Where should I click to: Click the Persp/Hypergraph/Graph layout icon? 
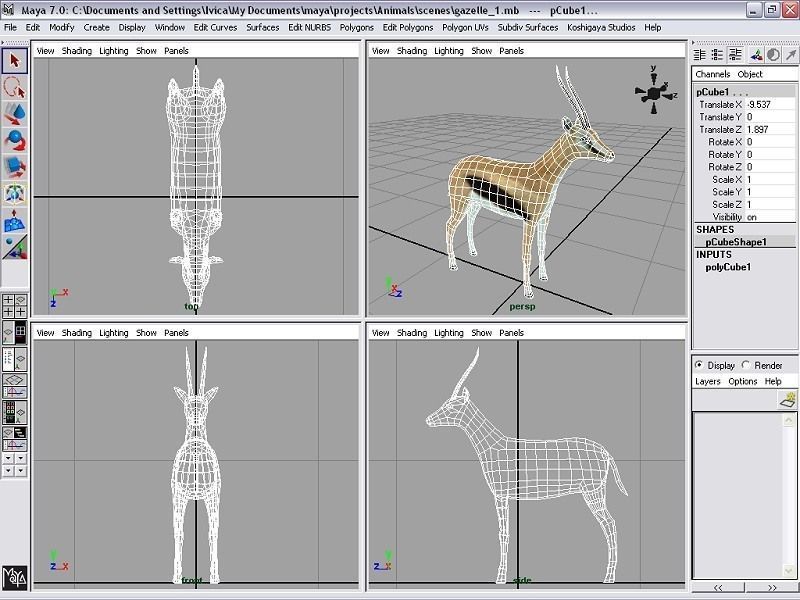[x=14, y=439]
